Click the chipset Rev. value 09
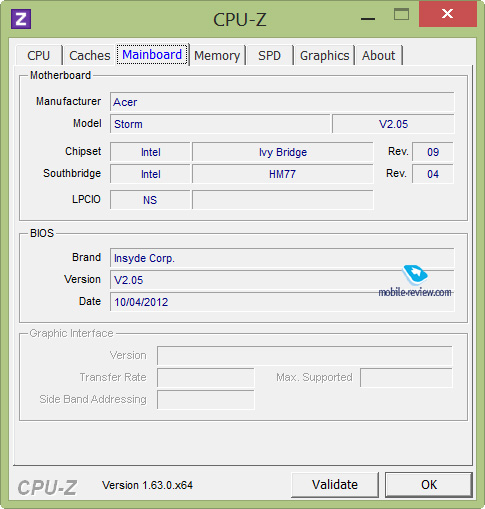The image size is (485, 509). [x=433, y=152]
